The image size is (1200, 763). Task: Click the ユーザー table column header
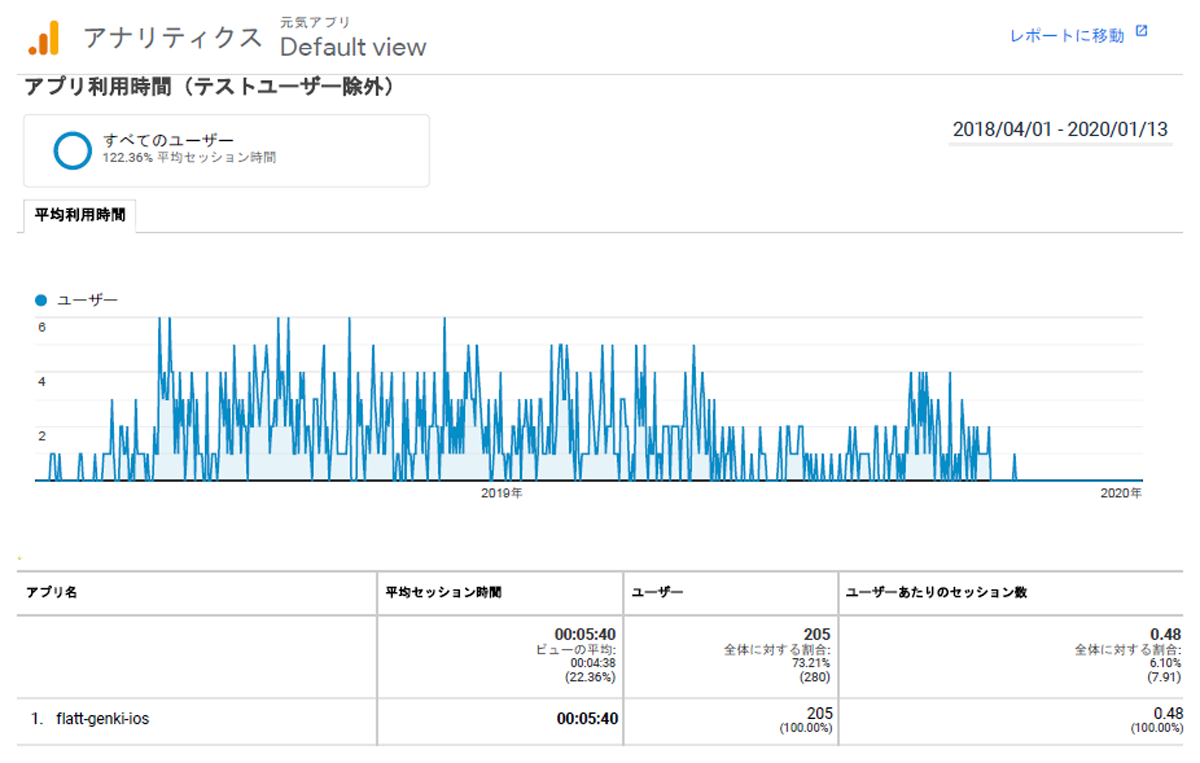(x=658, y=592)
